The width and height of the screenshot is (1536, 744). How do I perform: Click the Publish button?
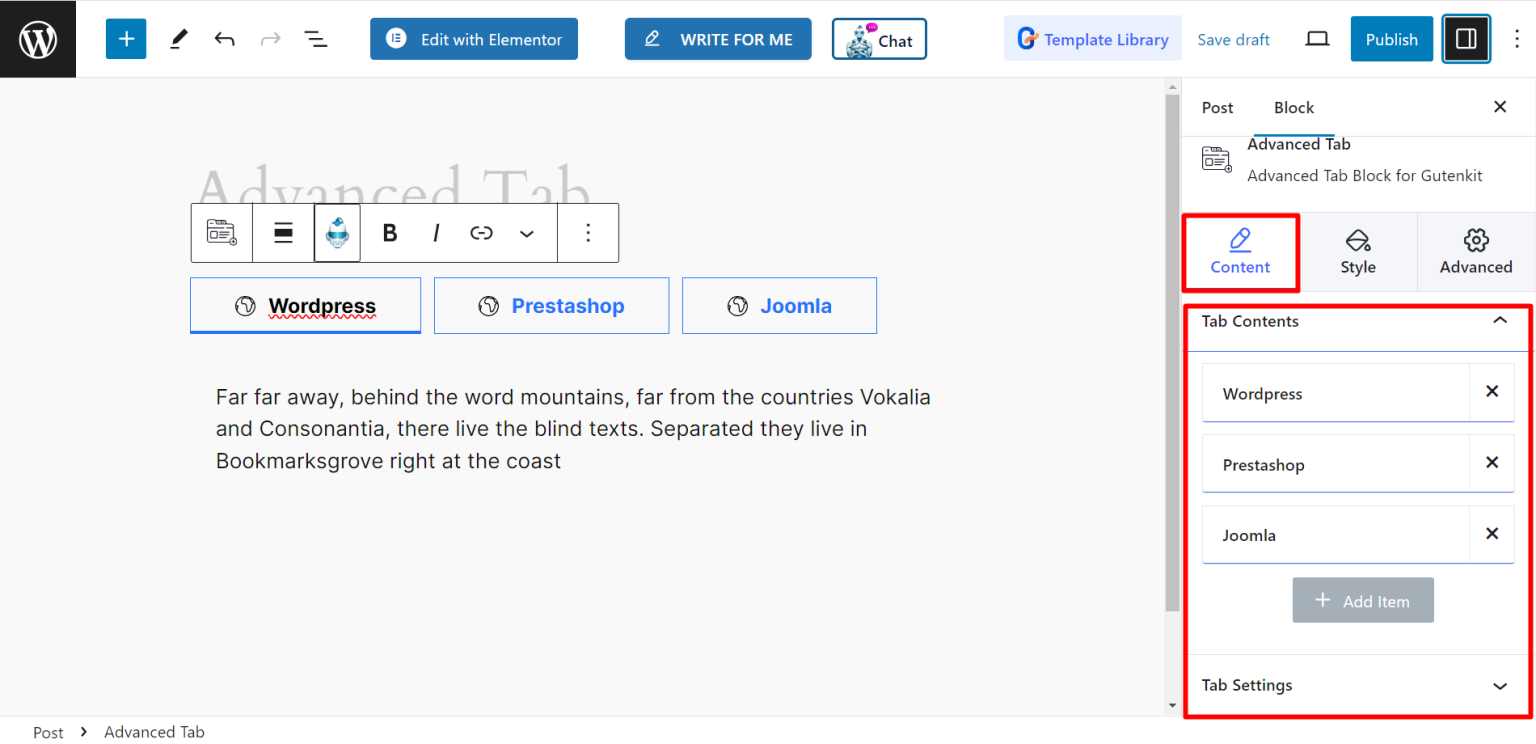coord(1391,39)
